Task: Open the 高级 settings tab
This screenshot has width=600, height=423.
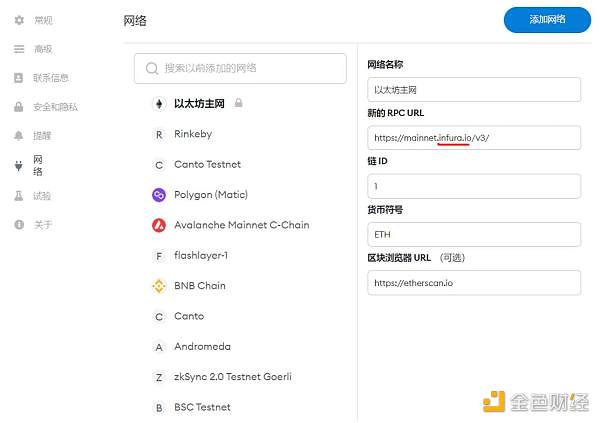Action: [43, 49]
